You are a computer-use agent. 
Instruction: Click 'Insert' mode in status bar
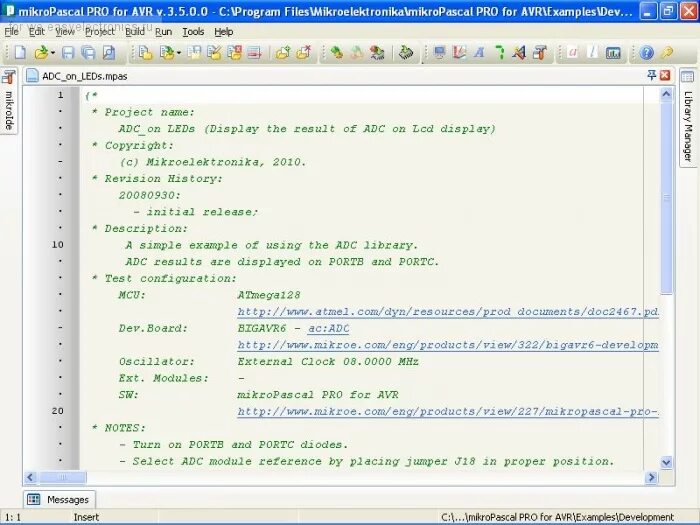[x=86, y=517]
